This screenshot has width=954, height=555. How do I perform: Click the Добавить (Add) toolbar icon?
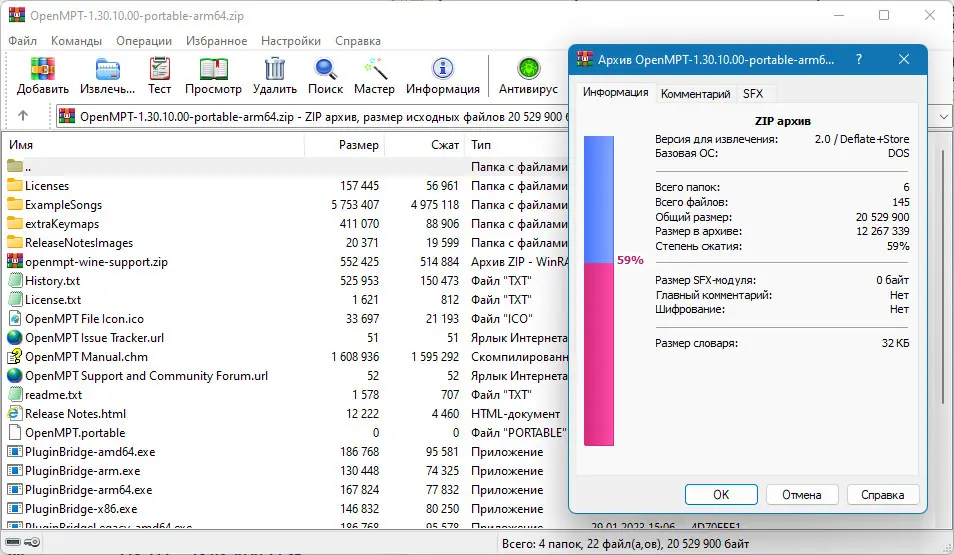[x=43, y=69]
